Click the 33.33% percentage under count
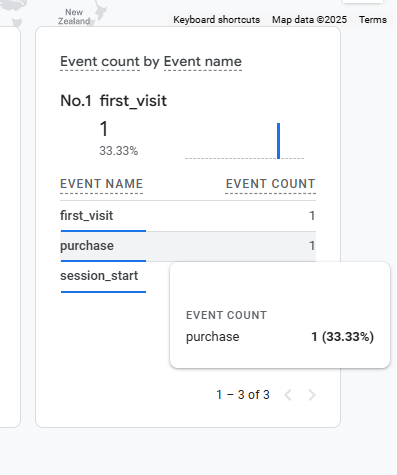The width and height of the screenshot is (397, 475). coord(119,151)
